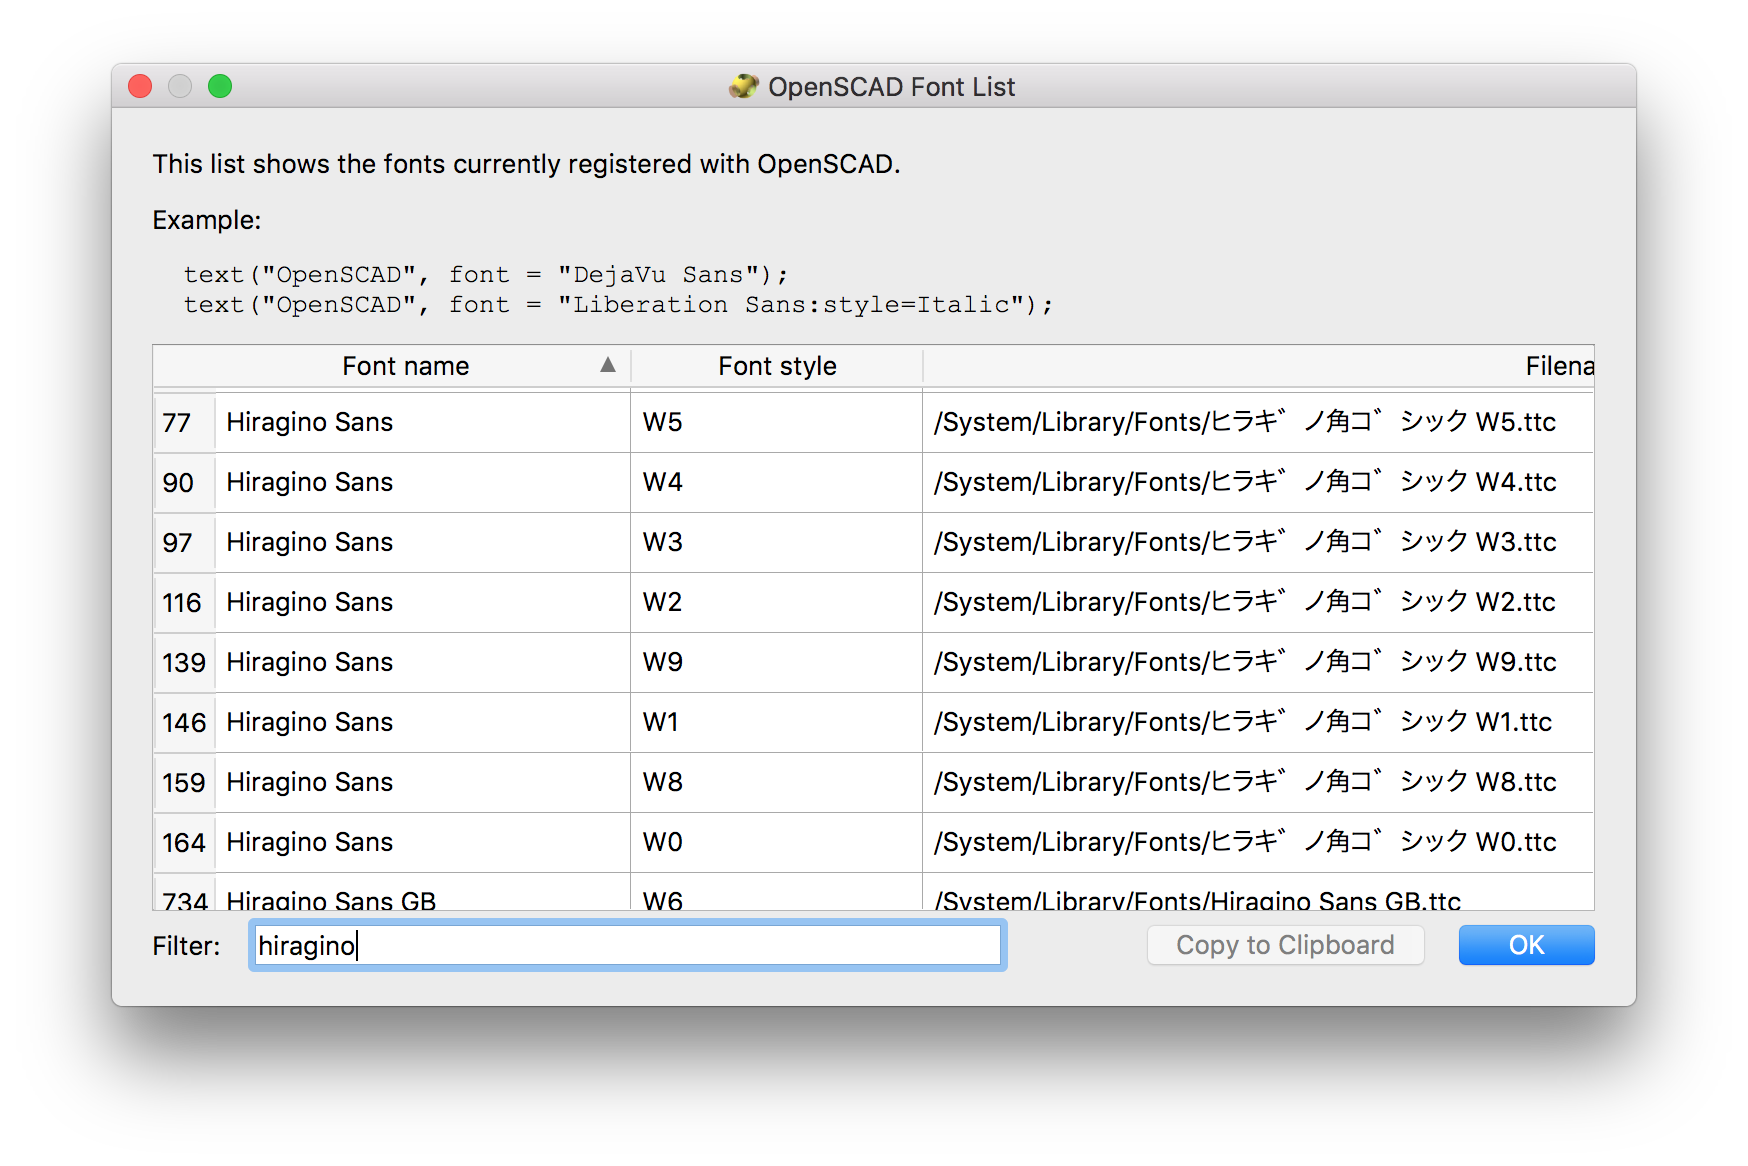Select the file path ending in W3.ttc
The image size is (1748, 1166).
[x=1258, y=543]
